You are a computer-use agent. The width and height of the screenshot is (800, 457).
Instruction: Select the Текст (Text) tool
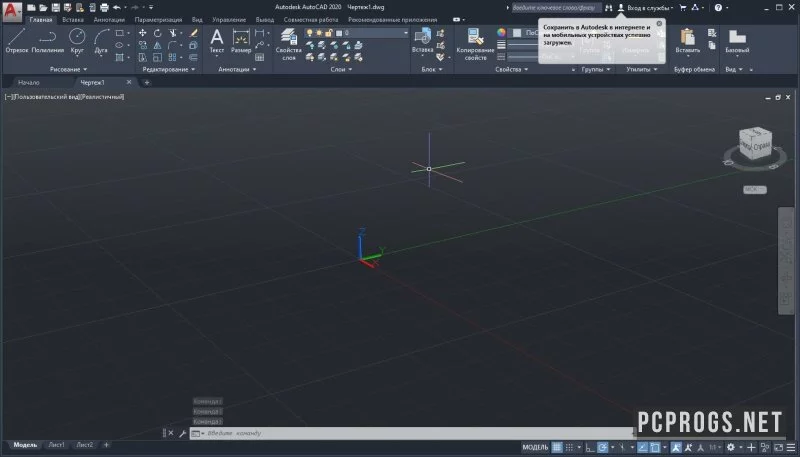pyautogui.click(x=217, y=41)
